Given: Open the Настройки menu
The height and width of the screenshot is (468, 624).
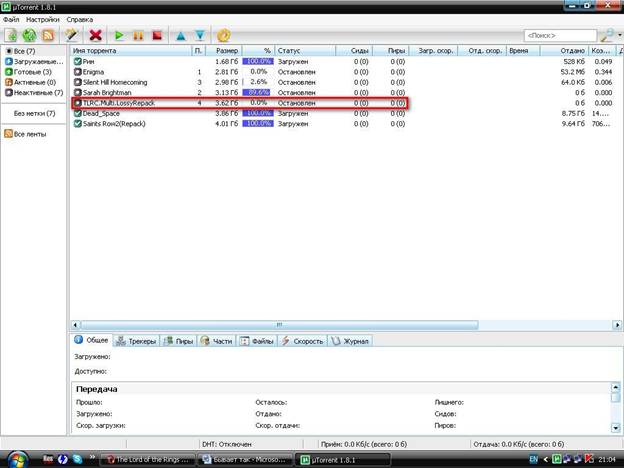Looking at the screenshot, I should tap(43, 19).
